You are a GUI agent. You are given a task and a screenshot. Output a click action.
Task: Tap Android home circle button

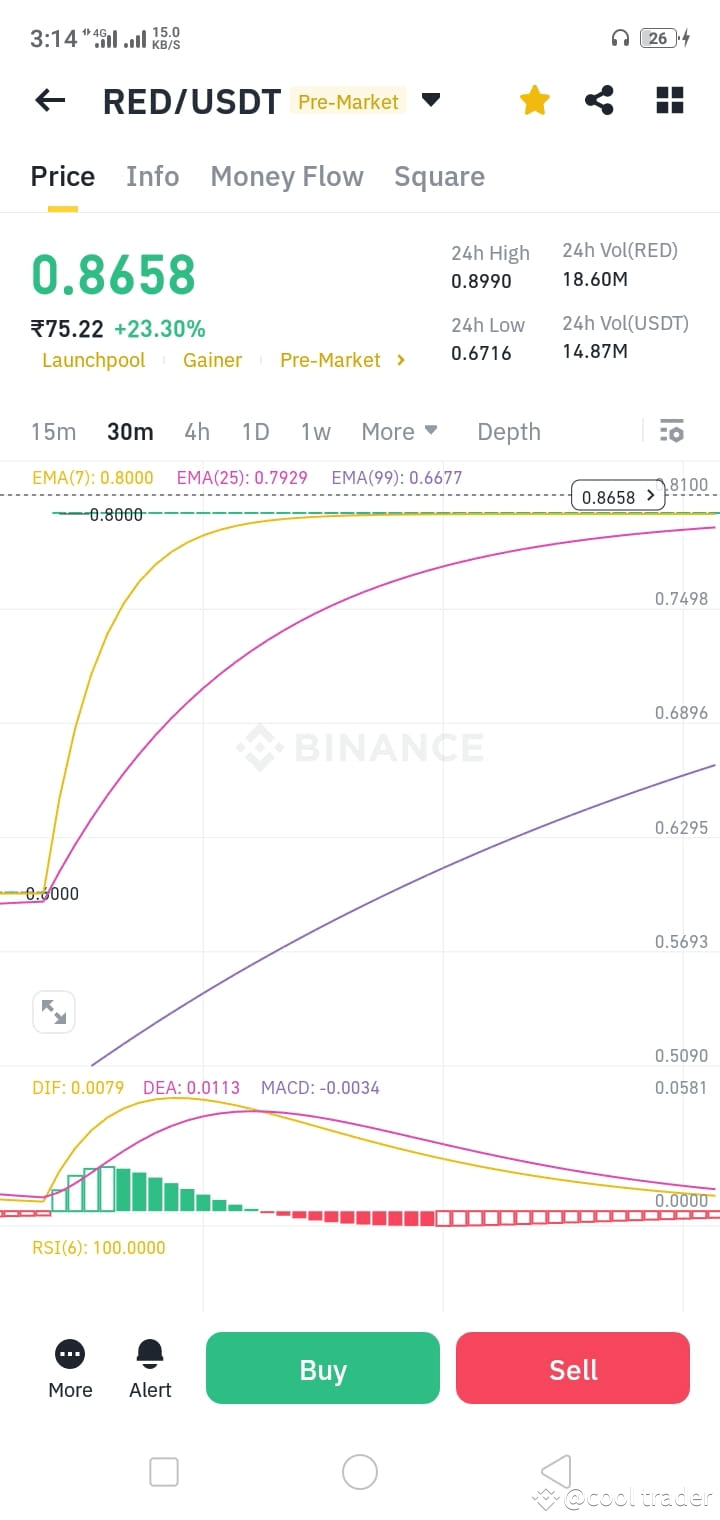[360, 1472]
